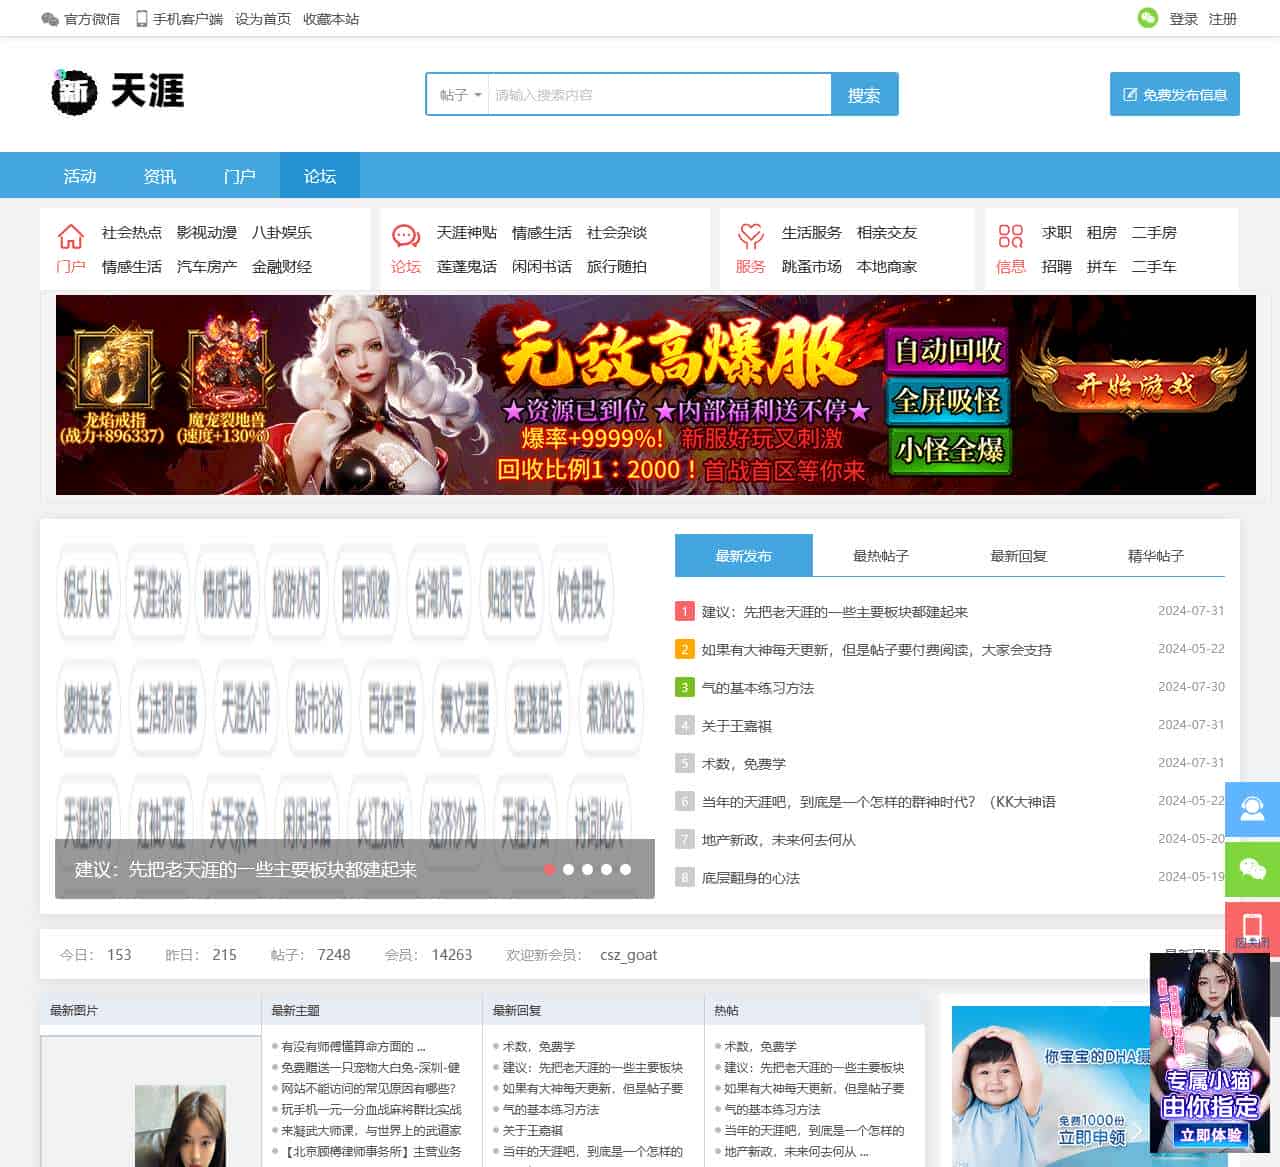The image size is (1280, 1167).
Task: Click the green WeChat login icon beside 登录
Action: (1147, 18)
